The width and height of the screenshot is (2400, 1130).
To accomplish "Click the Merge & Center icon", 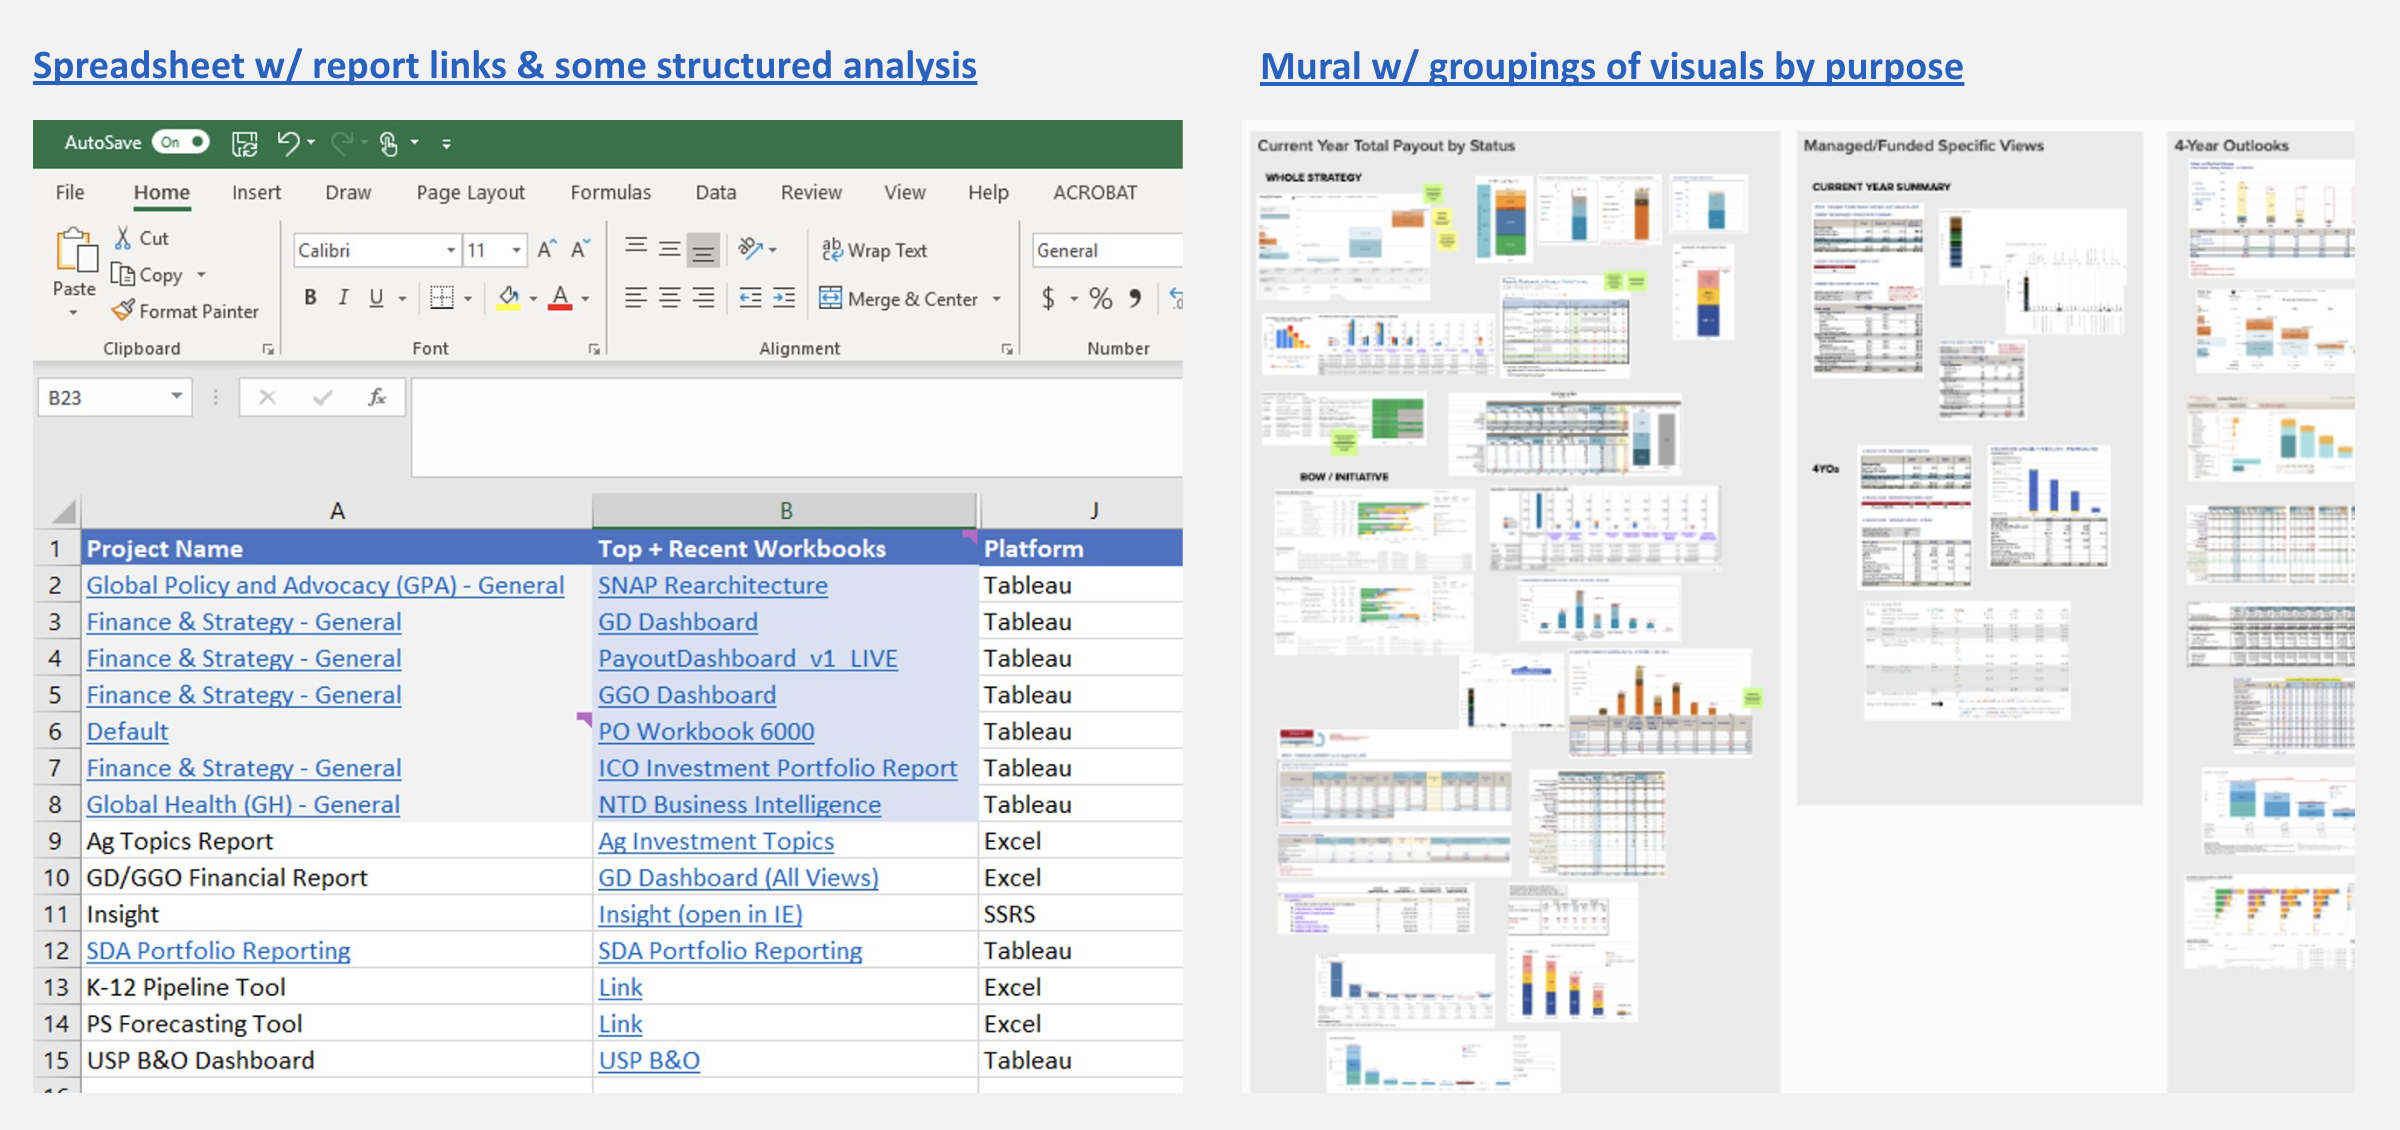I will pyautogui.click(x=830, y=298).
